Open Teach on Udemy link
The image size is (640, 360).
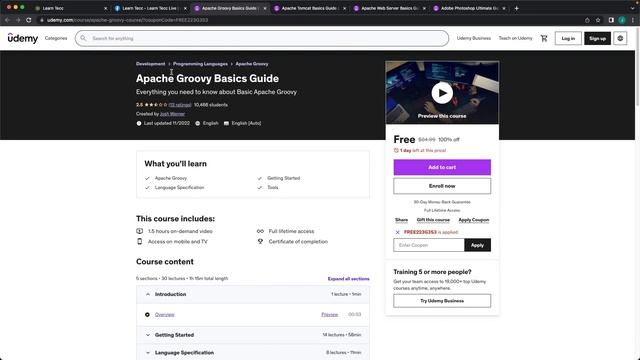pos(515,38)
